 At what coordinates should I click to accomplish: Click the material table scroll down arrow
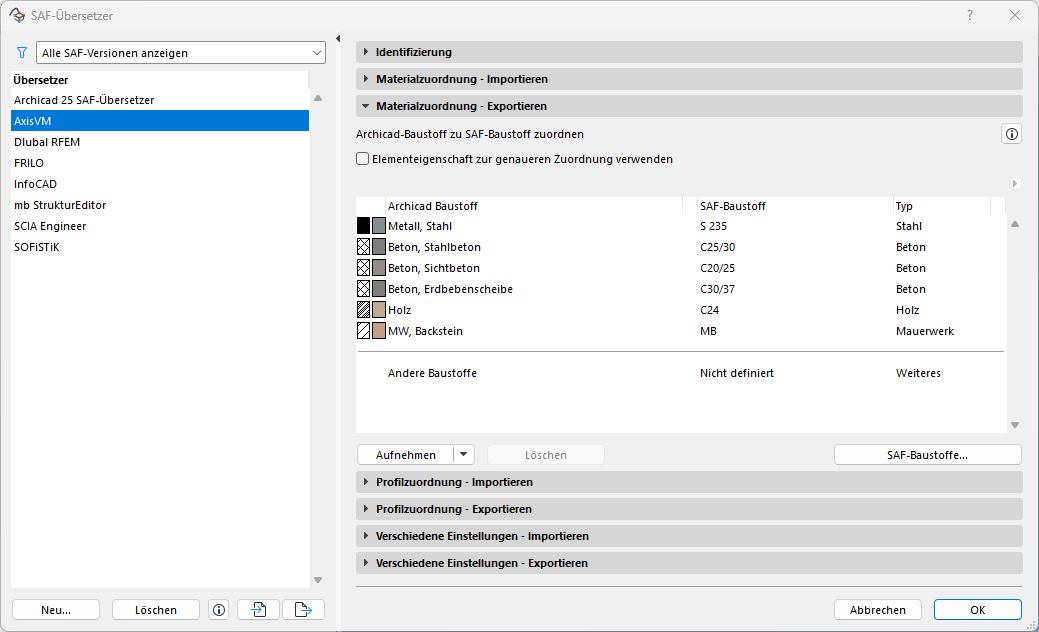coord(1014,425)
